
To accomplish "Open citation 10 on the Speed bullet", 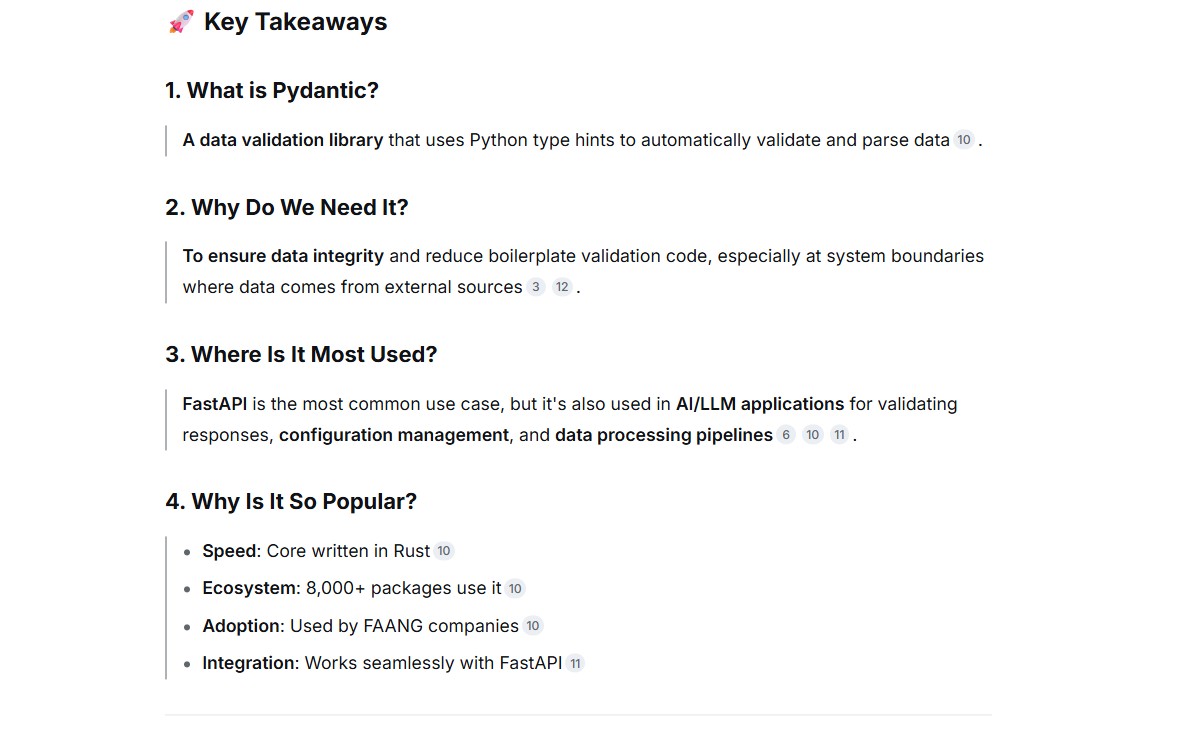I will [x=444, y=551].
